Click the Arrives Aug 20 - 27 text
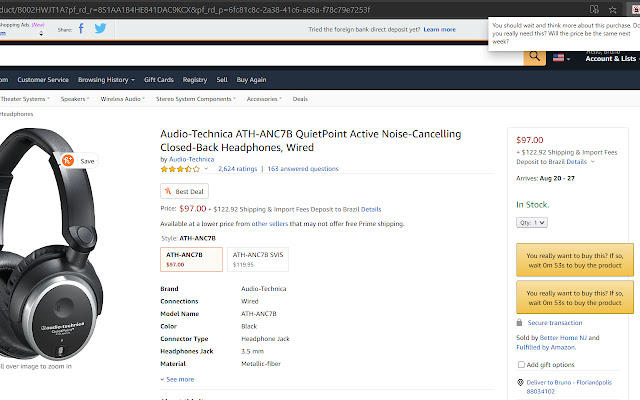This screenshot has width=640, height=400. 545,178
